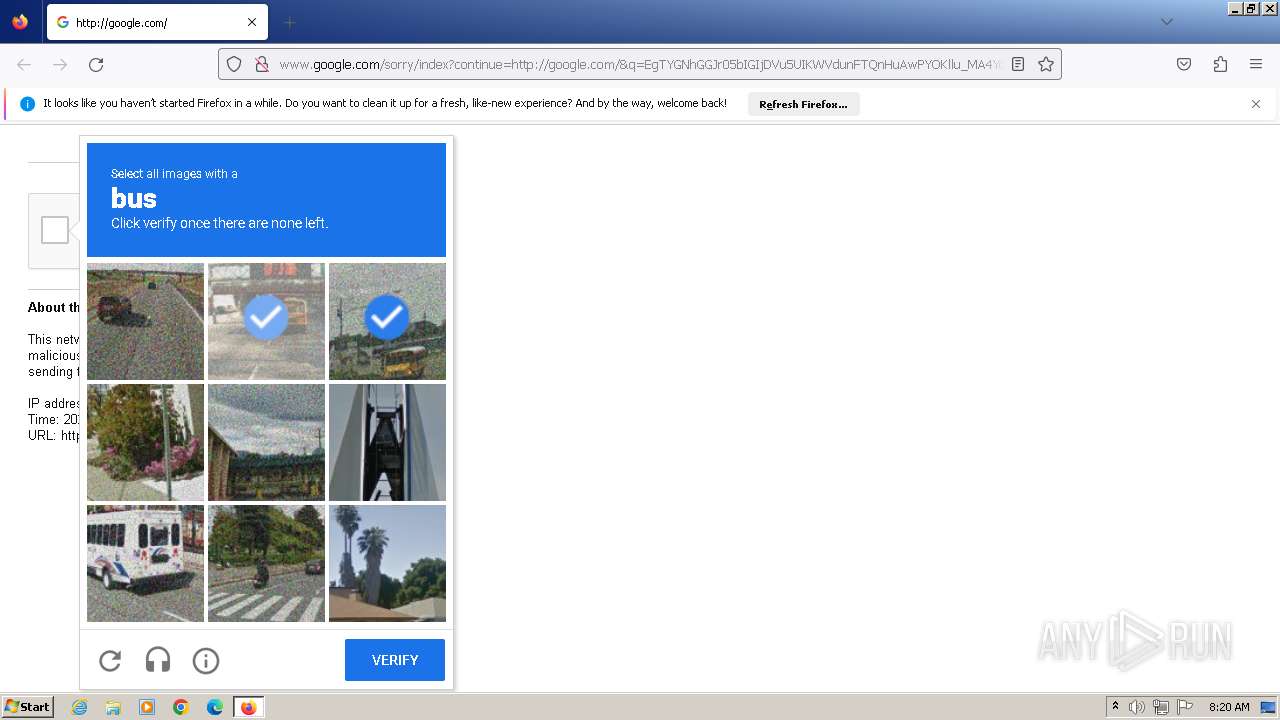
Task: Open the Windows Start menu
Action: [x=28, y=707]
